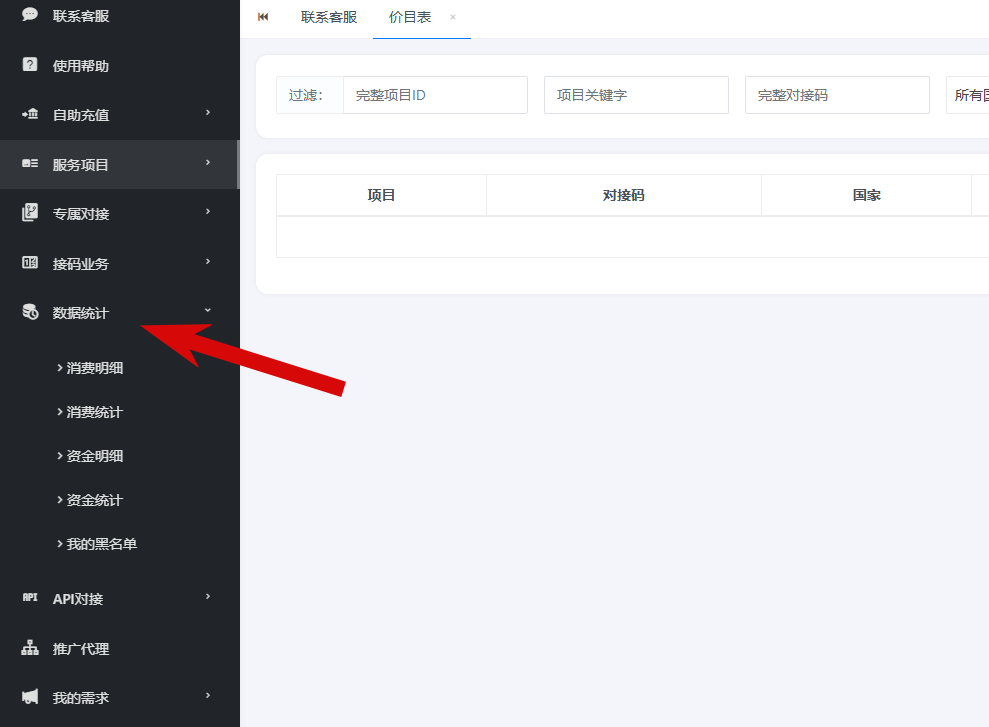Open 我的黑名单 under 数据统计
Screen dimensions: 989x727
(102, 544)
